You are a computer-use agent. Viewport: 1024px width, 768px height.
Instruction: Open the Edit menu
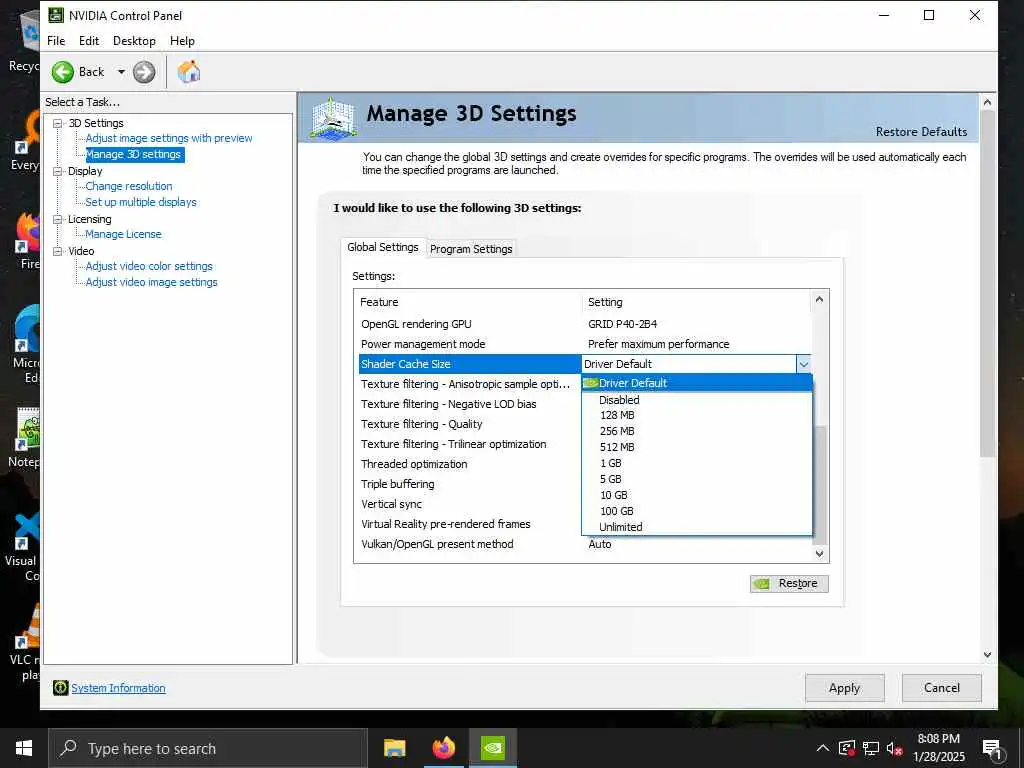[89, 40]
